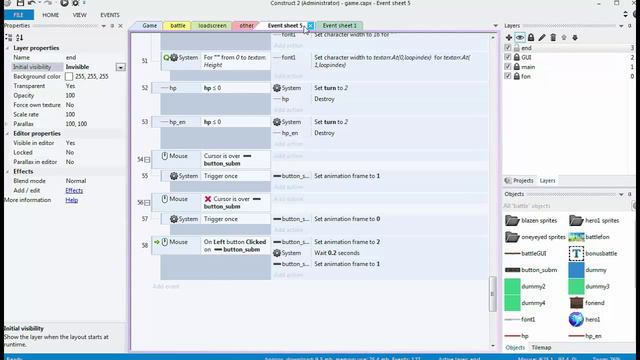Click the categorized sort icon in Properties
The image size is (640, 360).
9,38
